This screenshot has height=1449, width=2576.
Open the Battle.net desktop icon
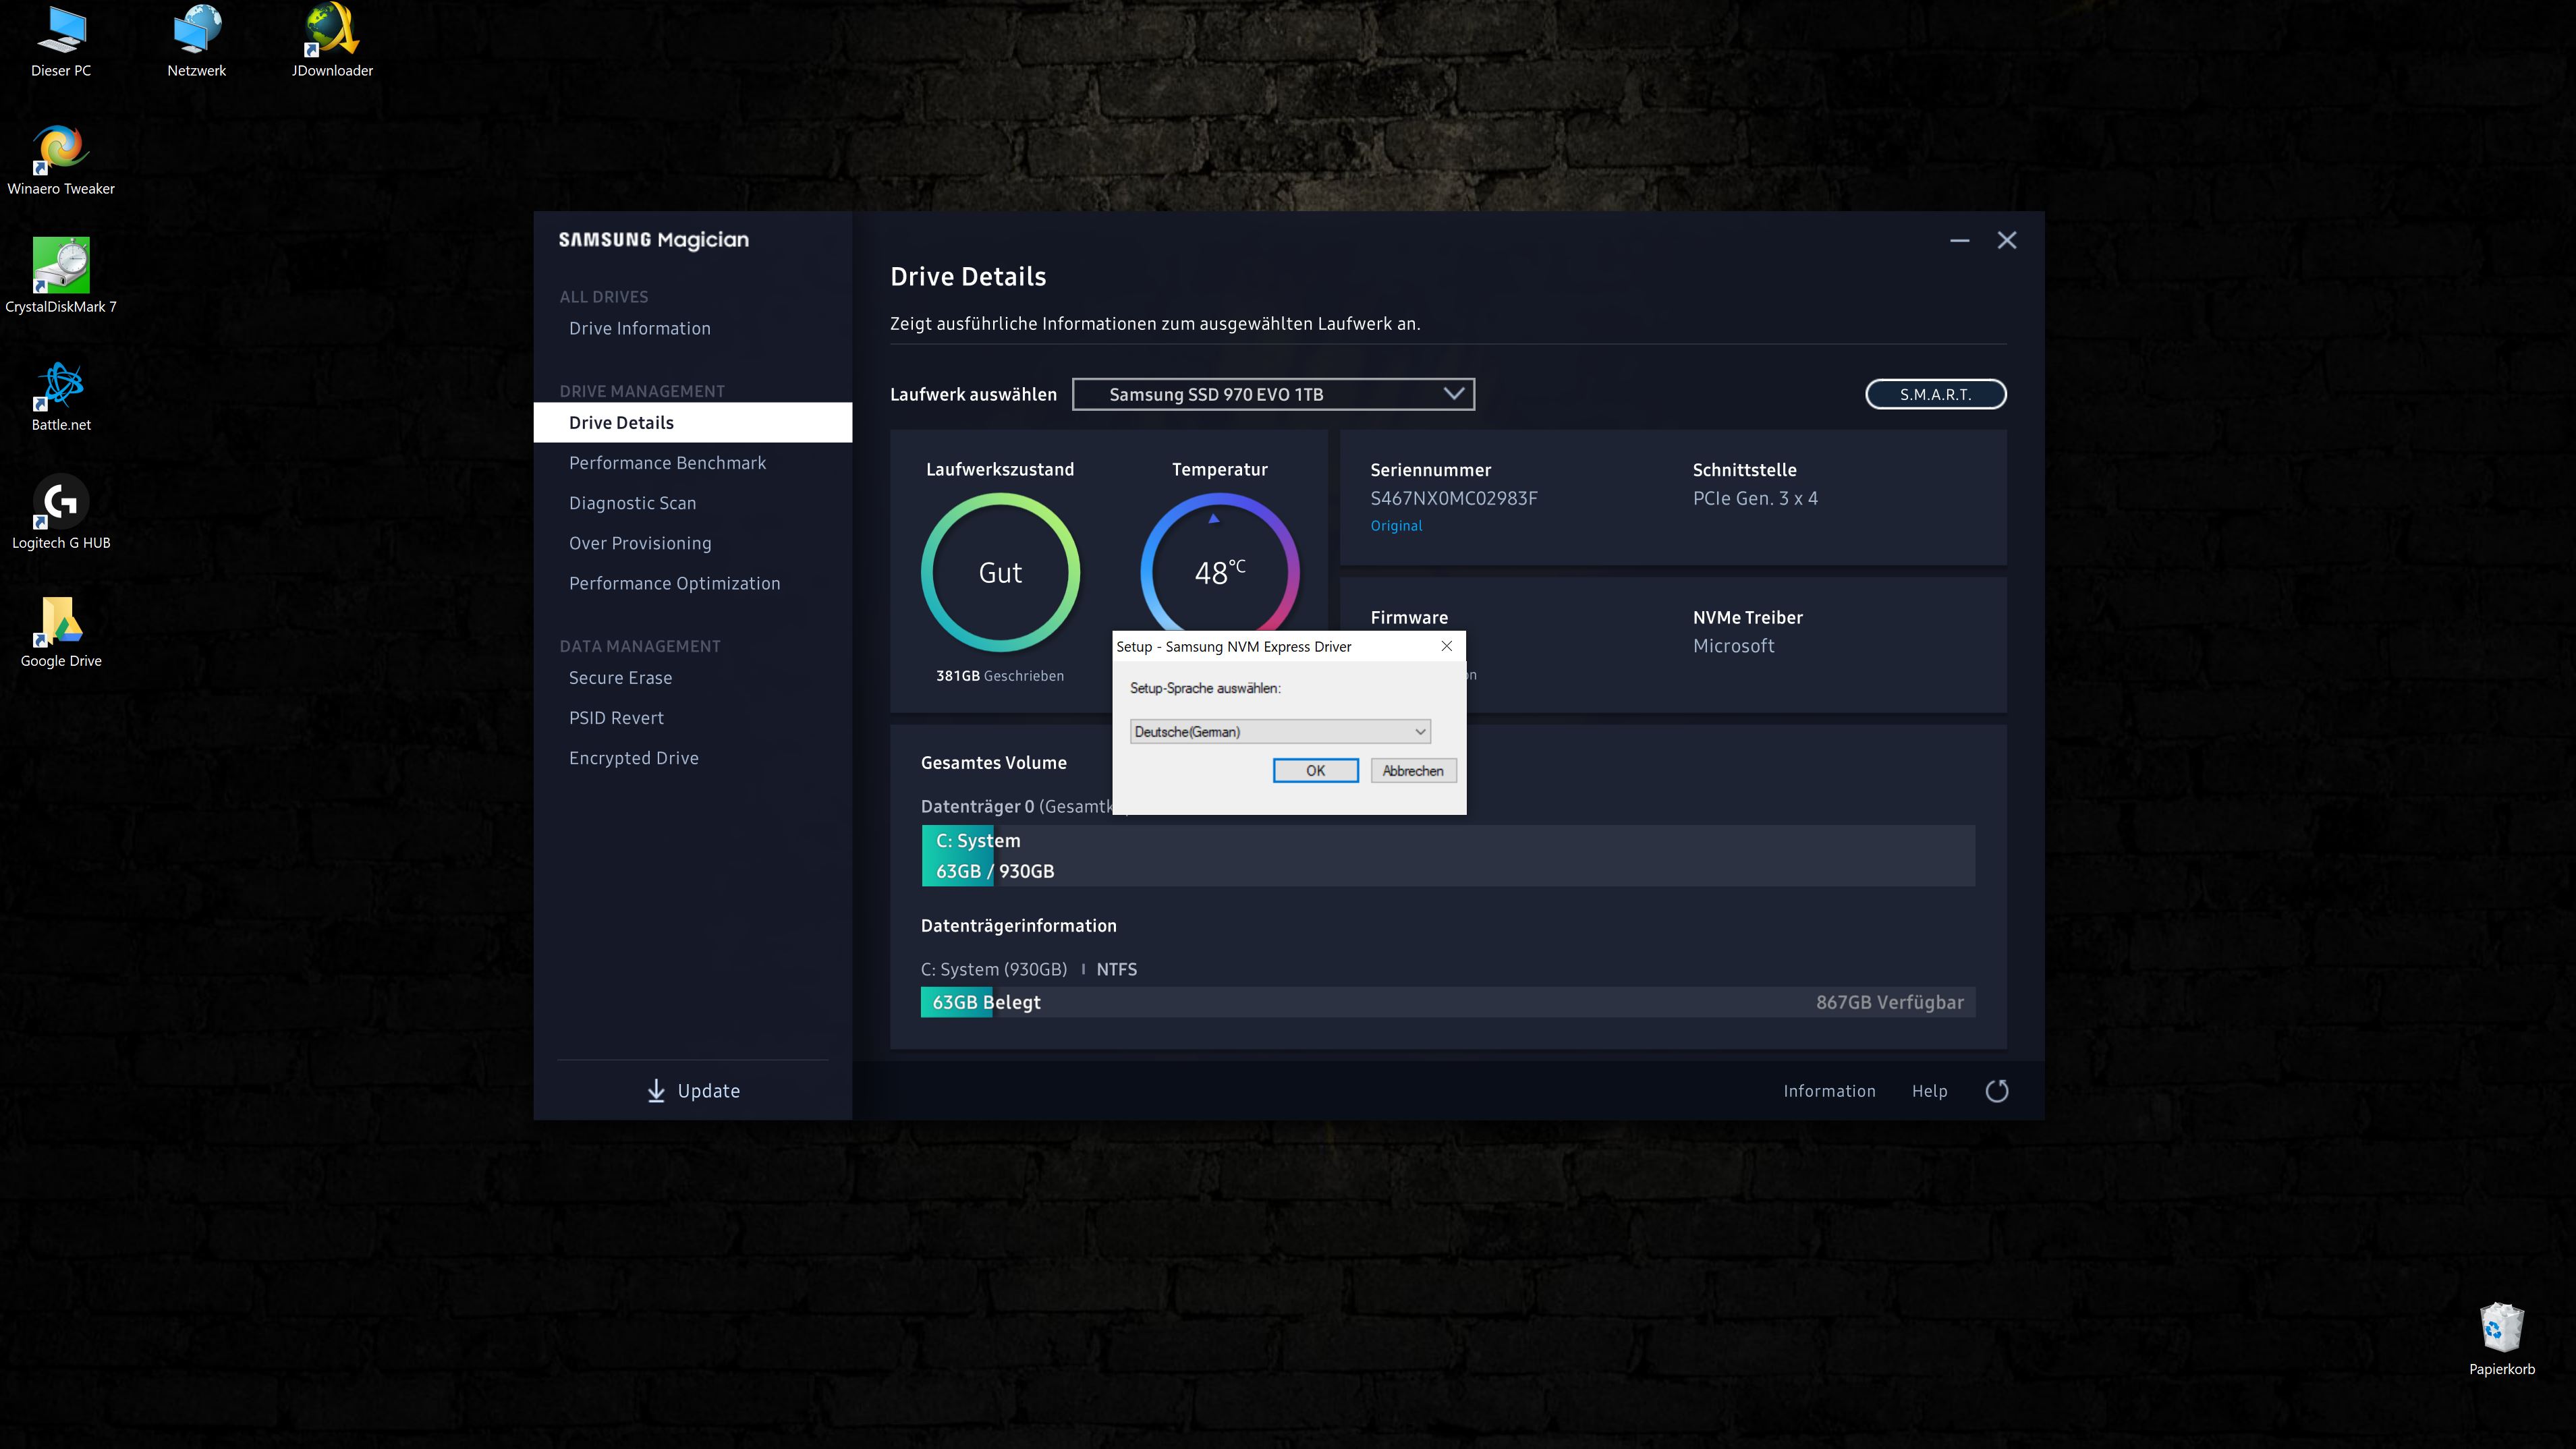(61, 385)
